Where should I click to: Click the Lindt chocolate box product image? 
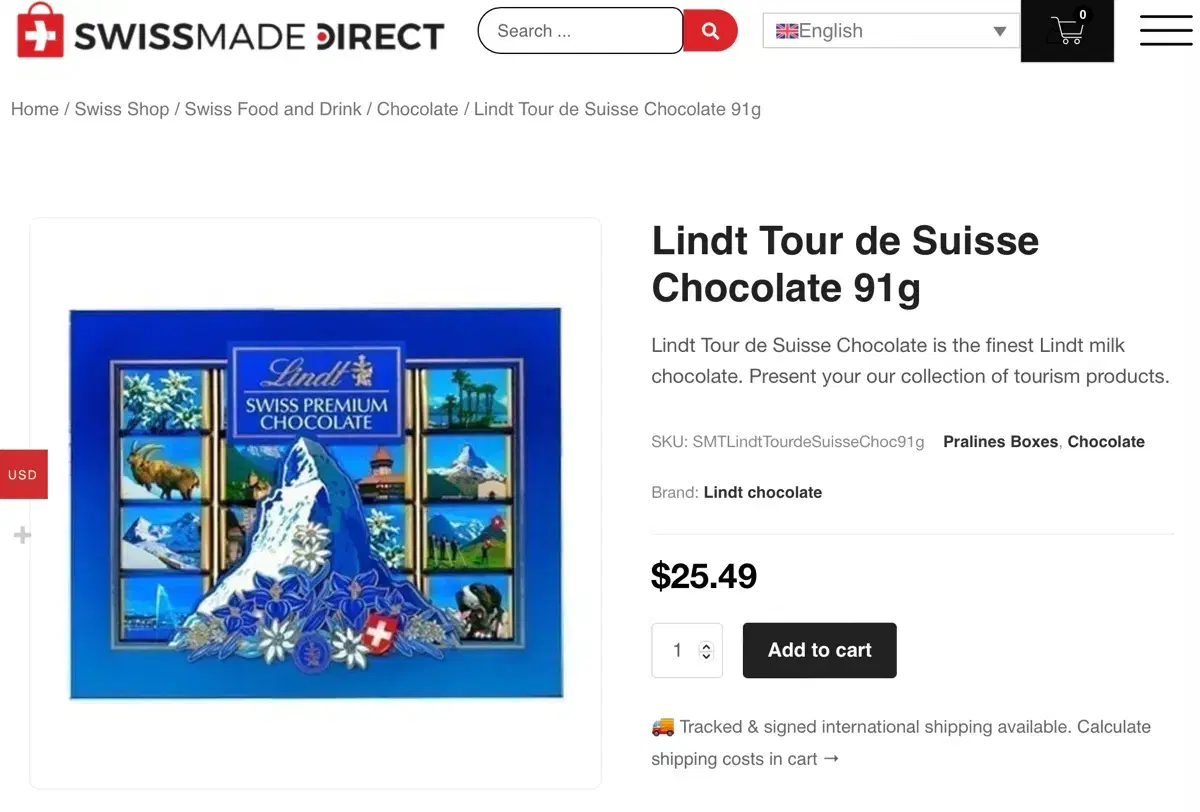[x=316, y=503]
